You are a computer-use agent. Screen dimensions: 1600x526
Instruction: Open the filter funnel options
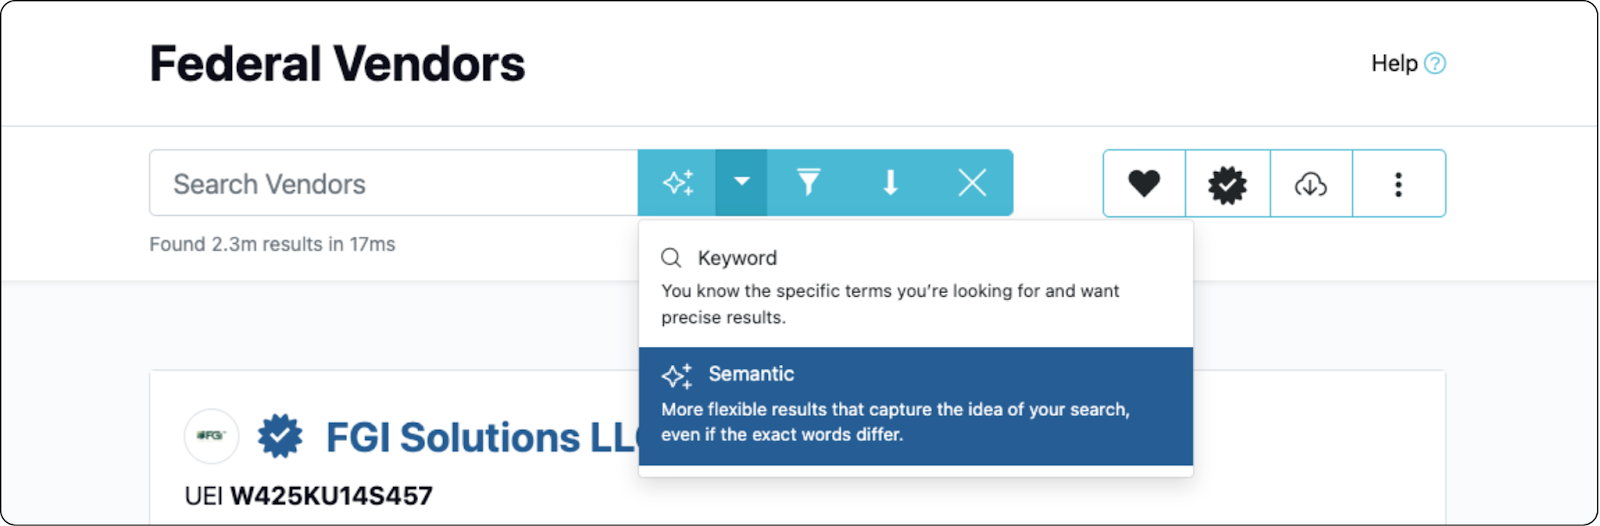(x=808, y=183)
